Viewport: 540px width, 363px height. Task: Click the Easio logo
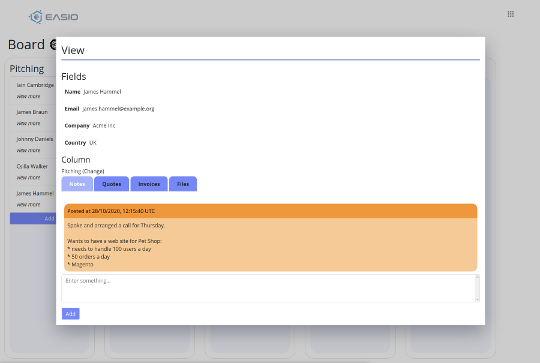53,17
